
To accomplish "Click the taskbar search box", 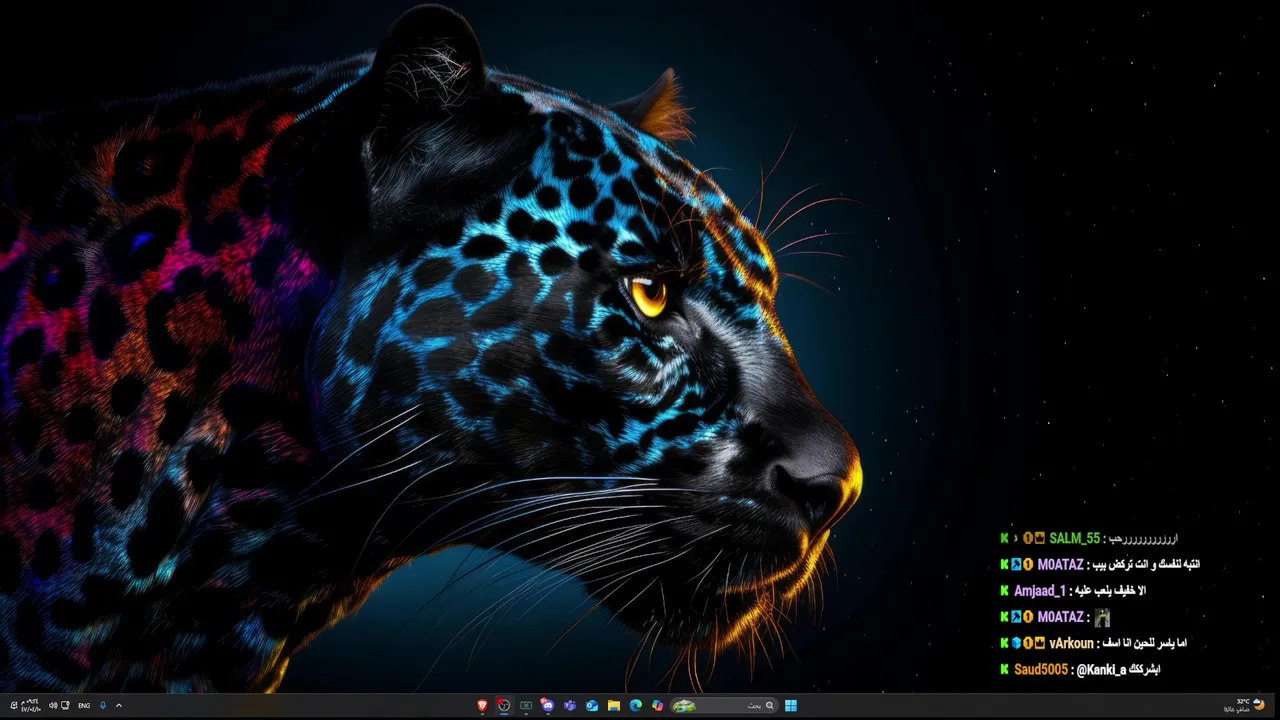I will 725,705.
